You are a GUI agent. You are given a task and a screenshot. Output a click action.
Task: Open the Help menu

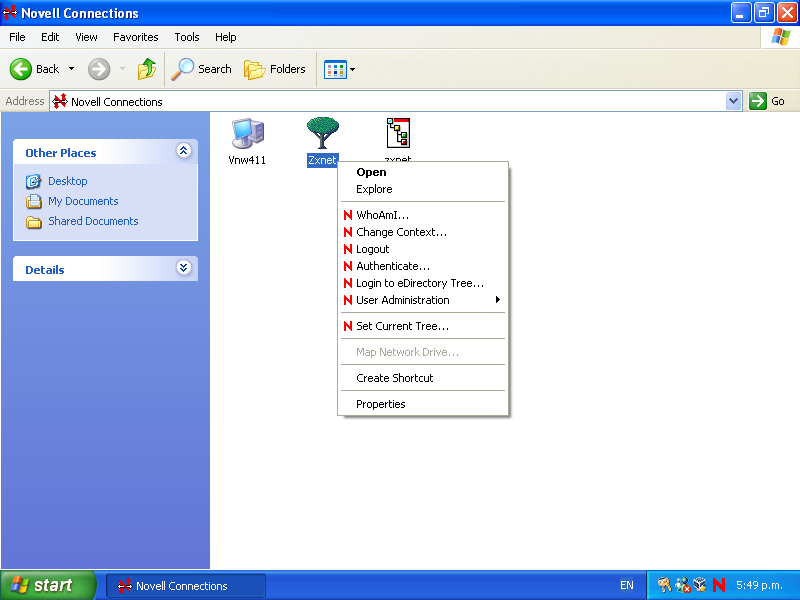(226, 37)
